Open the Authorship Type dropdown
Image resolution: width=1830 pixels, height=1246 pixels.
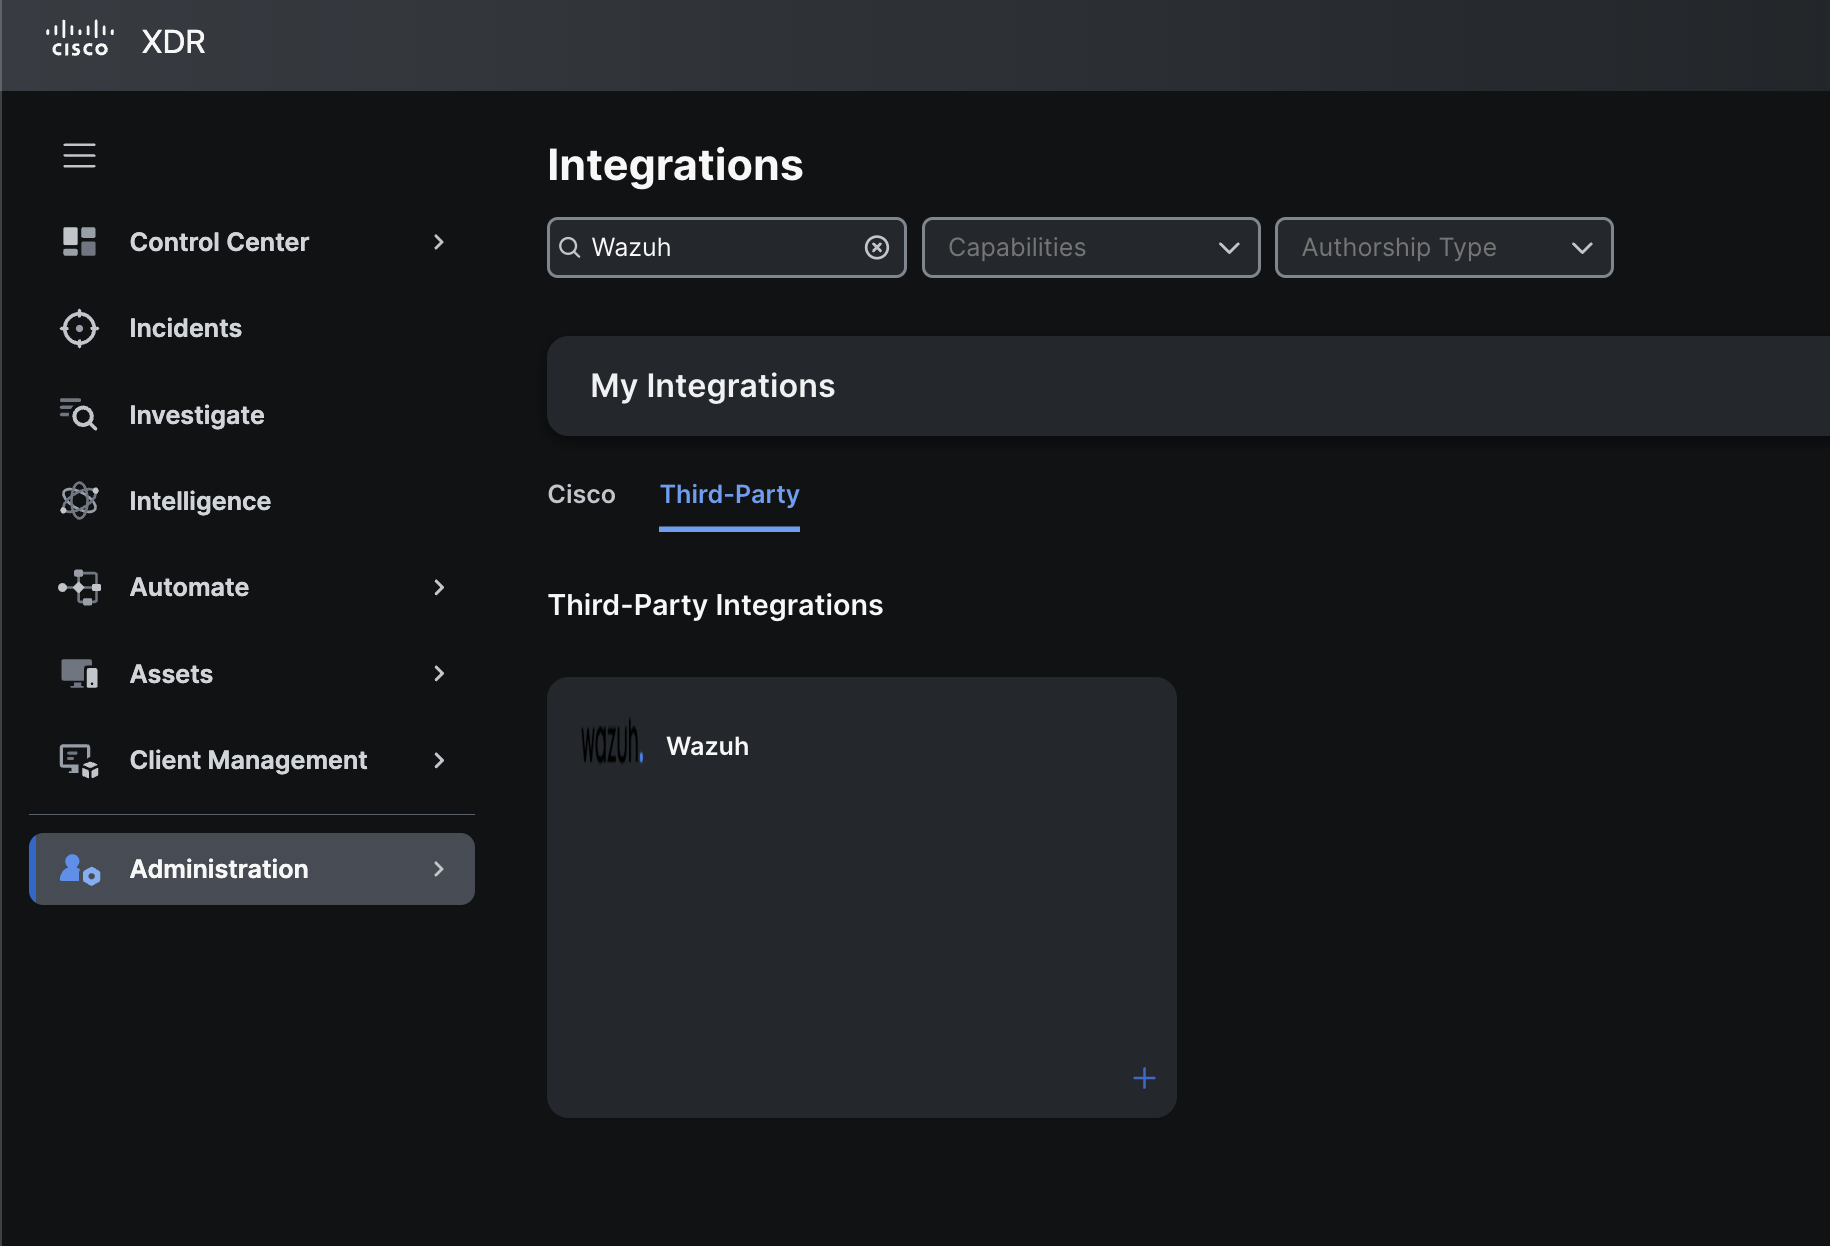click(x=1443, y=247)
